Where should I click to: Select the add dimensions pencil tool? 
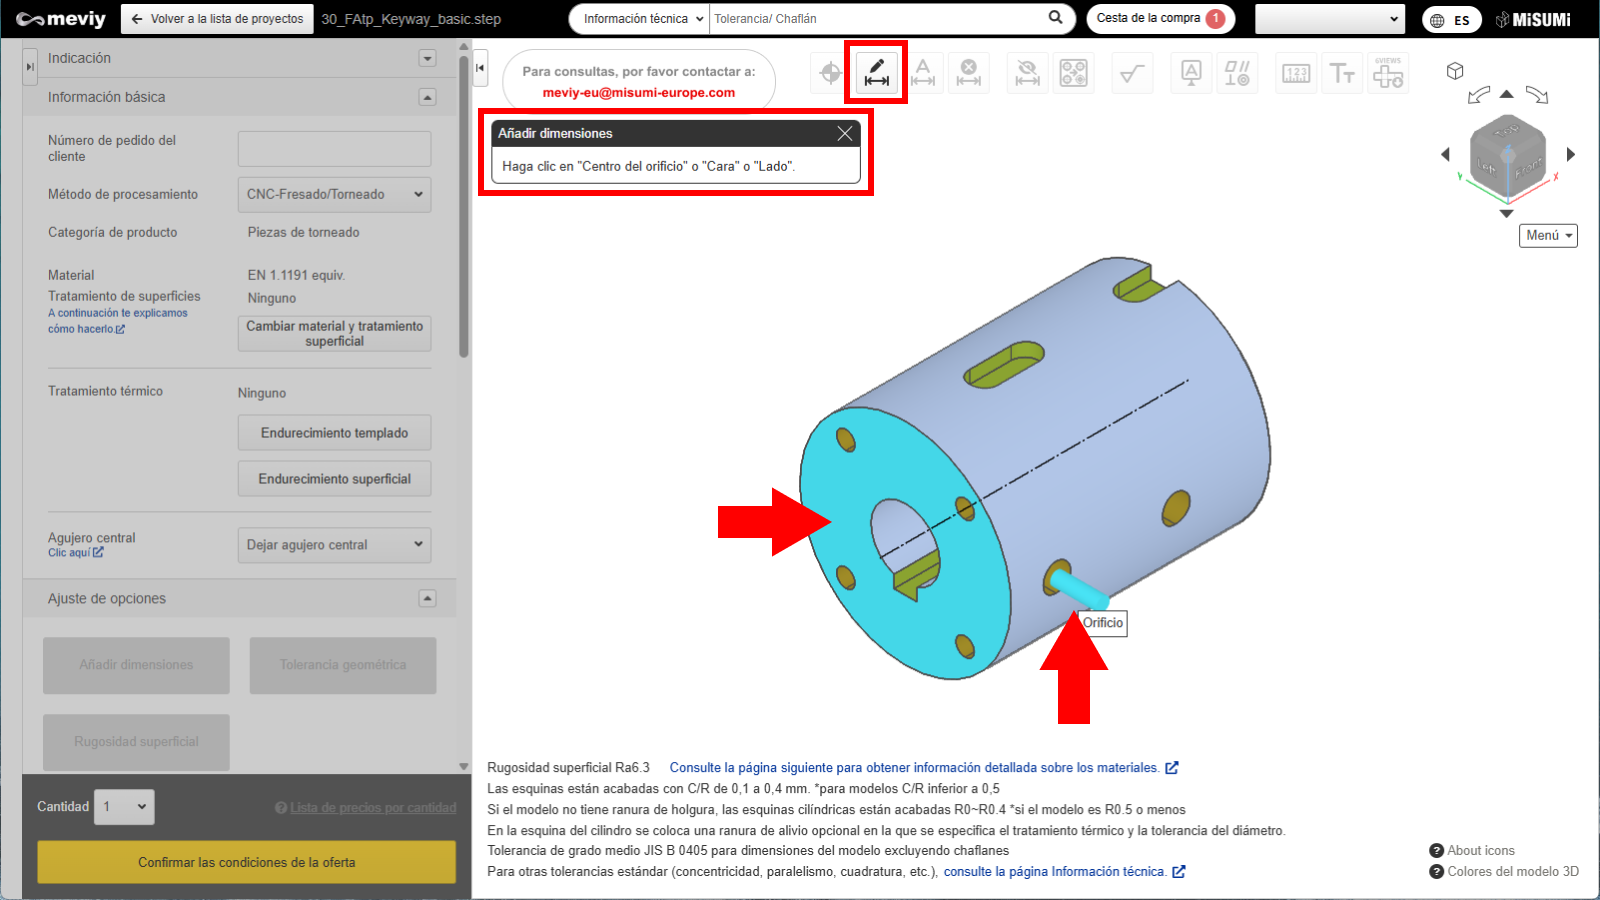876,72
